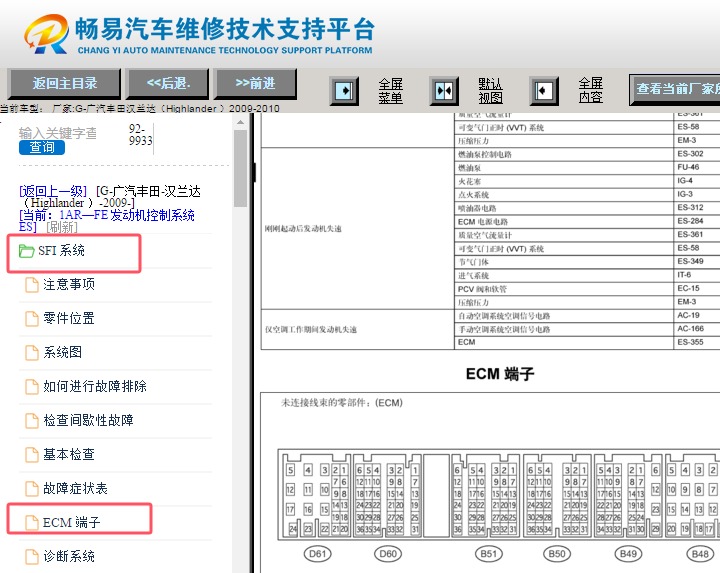Open the 基本检查 tree item
Screen dimensions: 720x573
69,455
